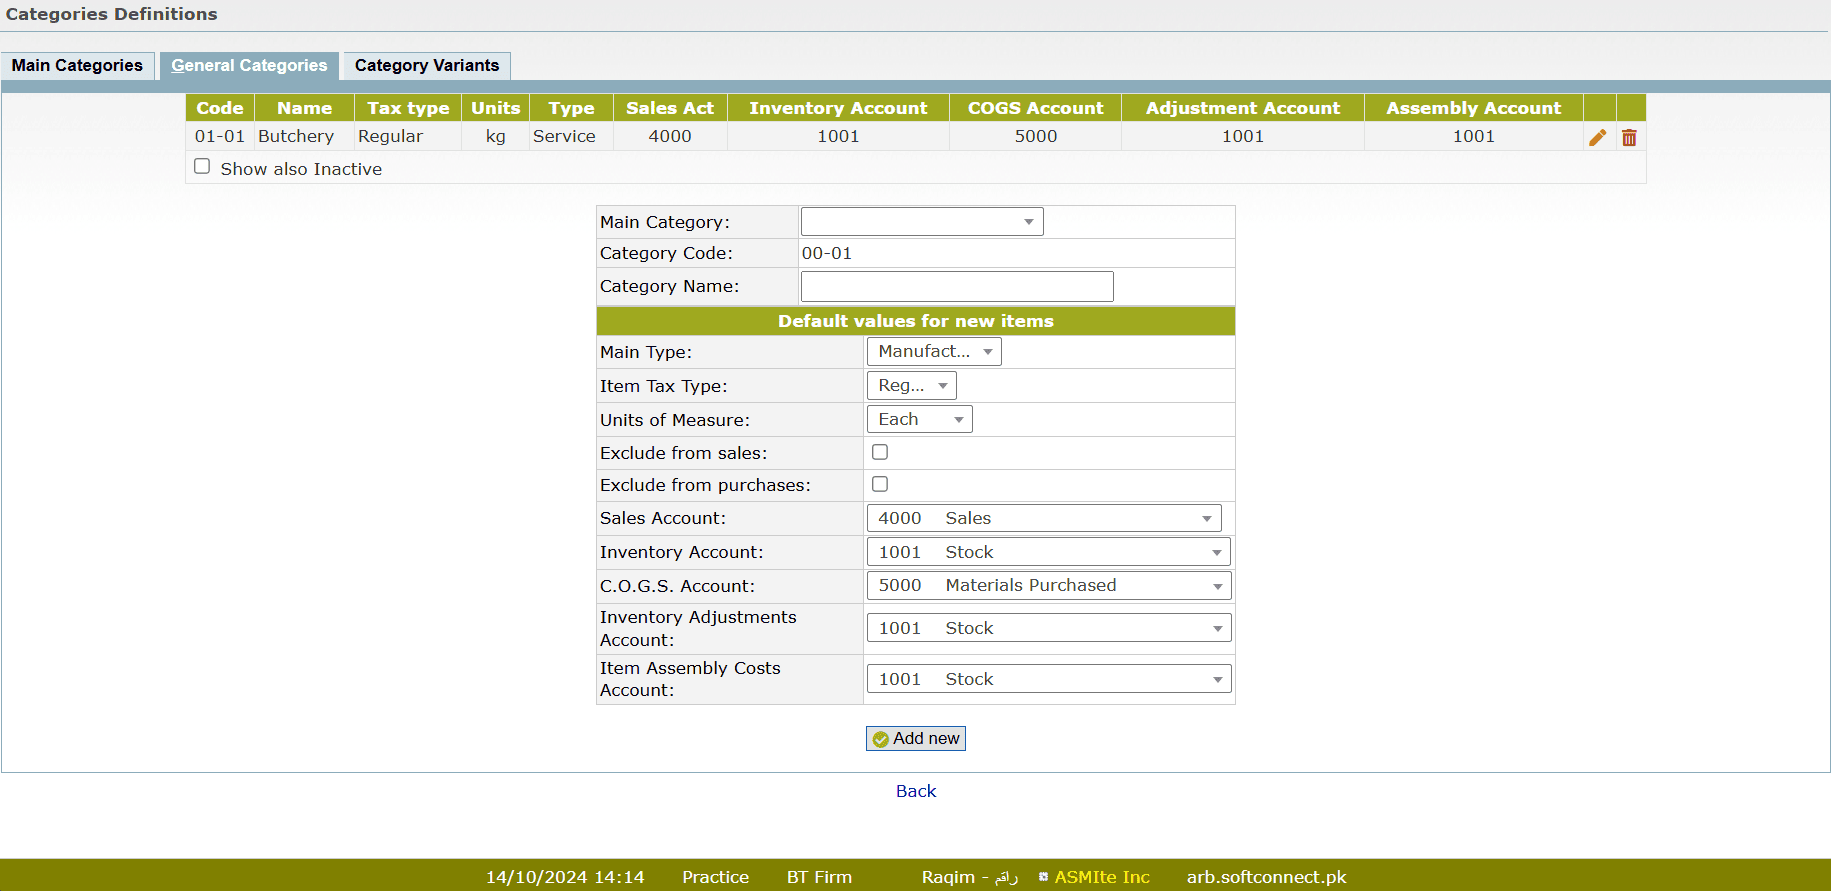Open the Units of Measure dropdown
Image resolution: width=1831 pixels, height=891 pixels.
[919, 419]
